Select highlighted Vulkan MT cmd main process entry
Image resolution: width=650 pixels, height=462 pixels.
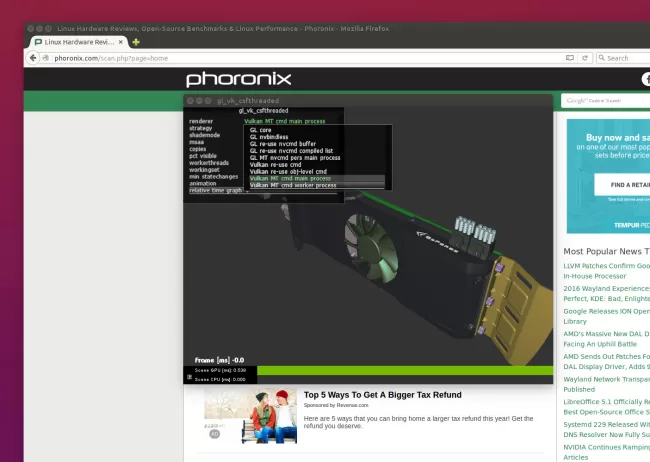[x=317, y=178]
